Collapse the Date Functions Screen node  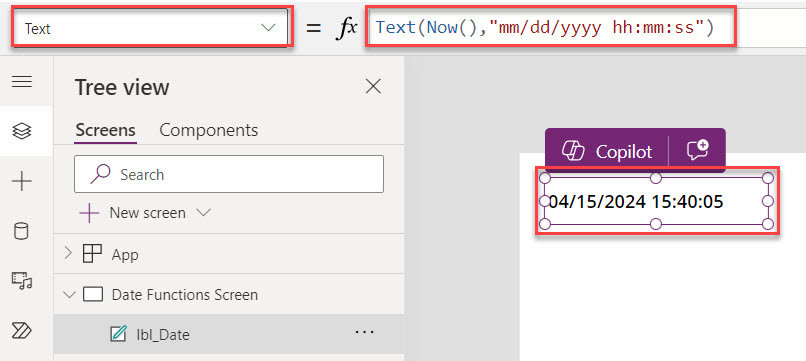(68, 295)
